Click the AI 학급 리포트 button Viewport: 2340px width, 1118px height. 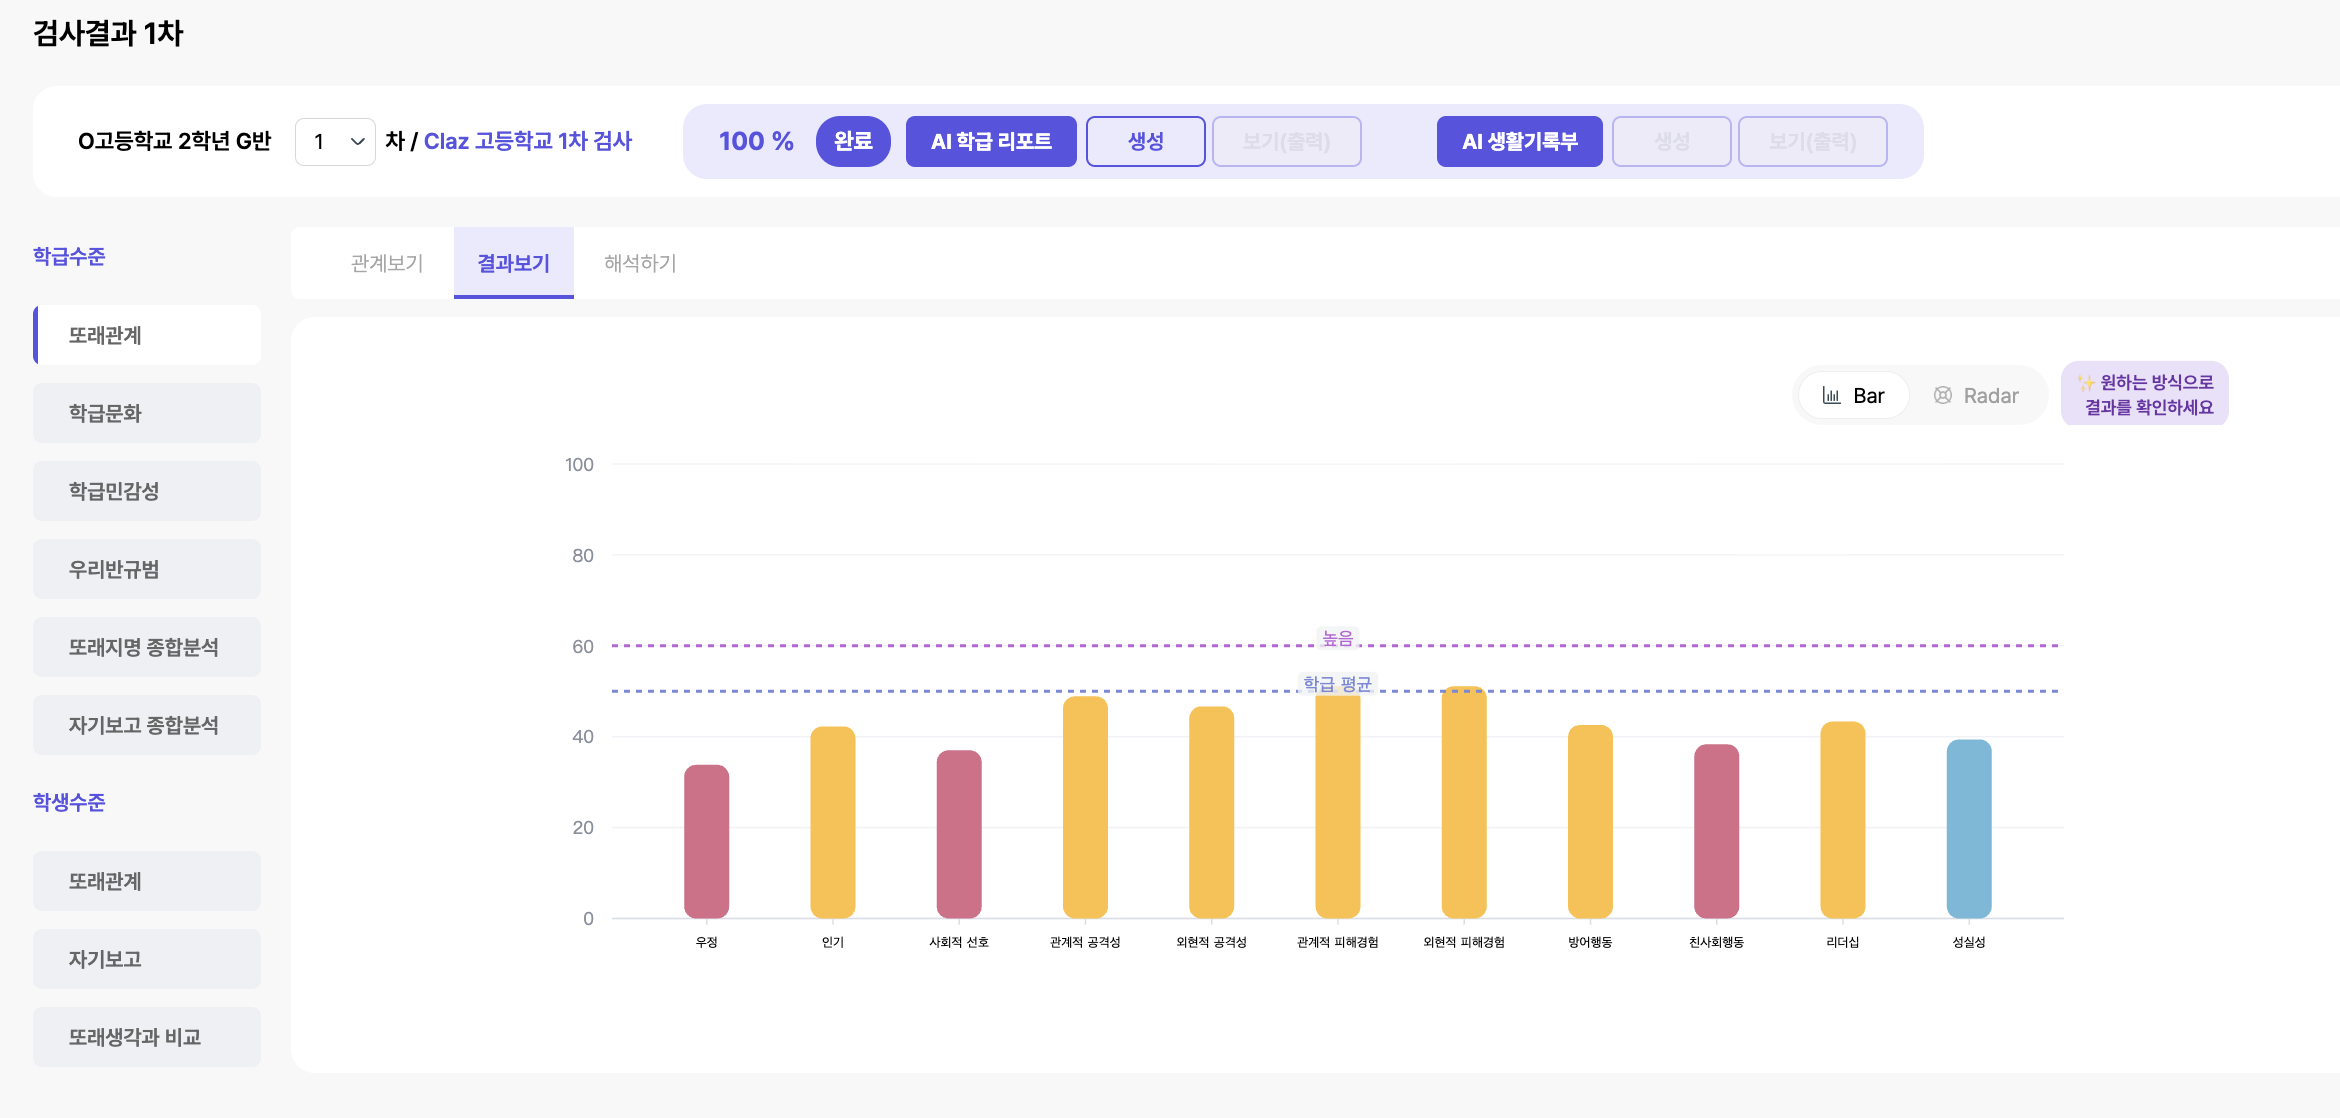(x=991, y=141)
